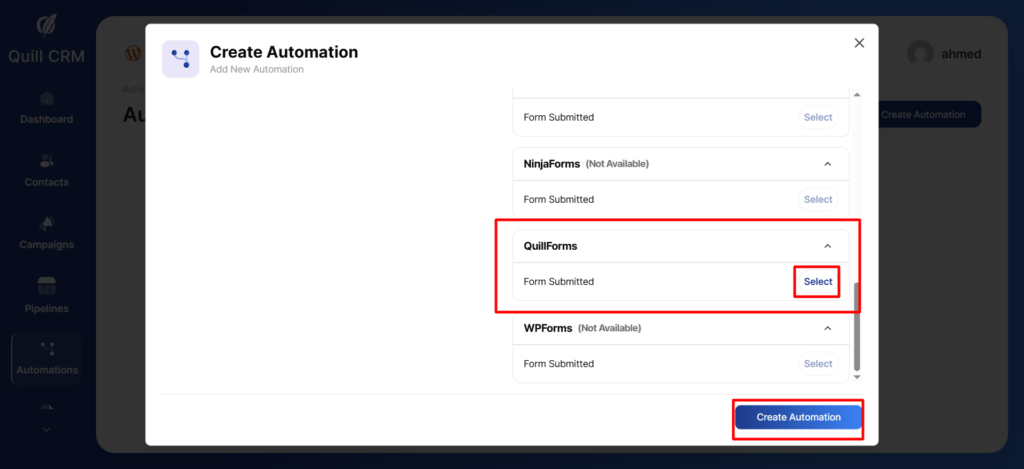Select the Automations sidebar icon
Screen dimensions: 1024x469
tap(46, 348)
